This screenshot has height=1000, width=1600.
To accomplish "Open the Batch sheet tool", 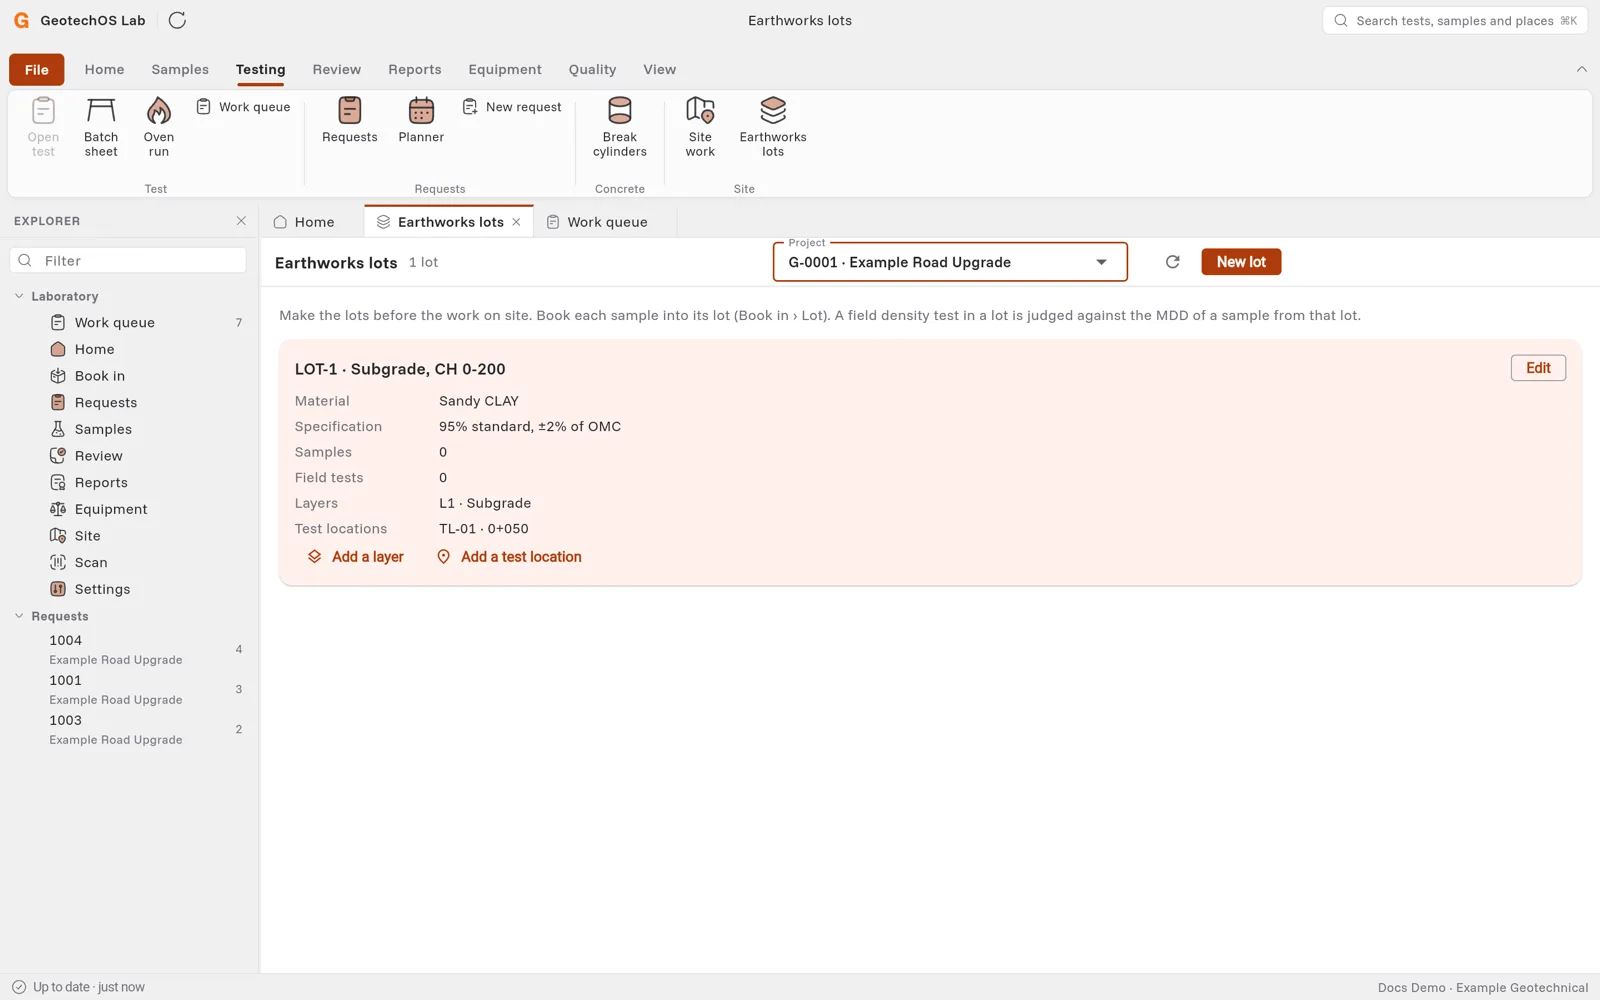I will tap(101, 127).
